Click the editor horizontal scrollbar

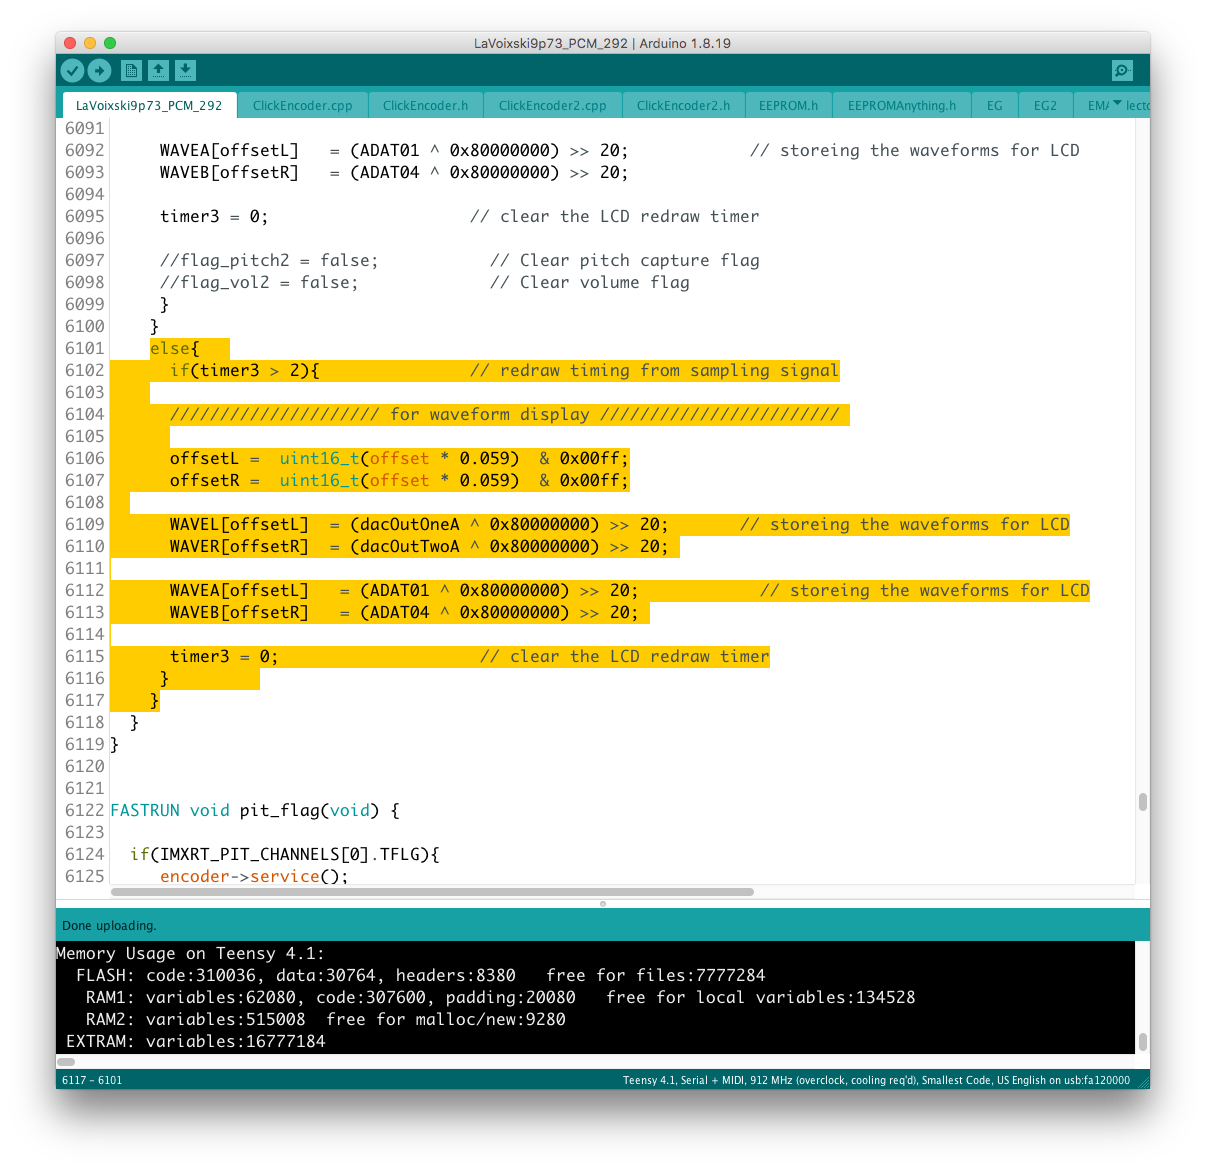pos(432,892)
